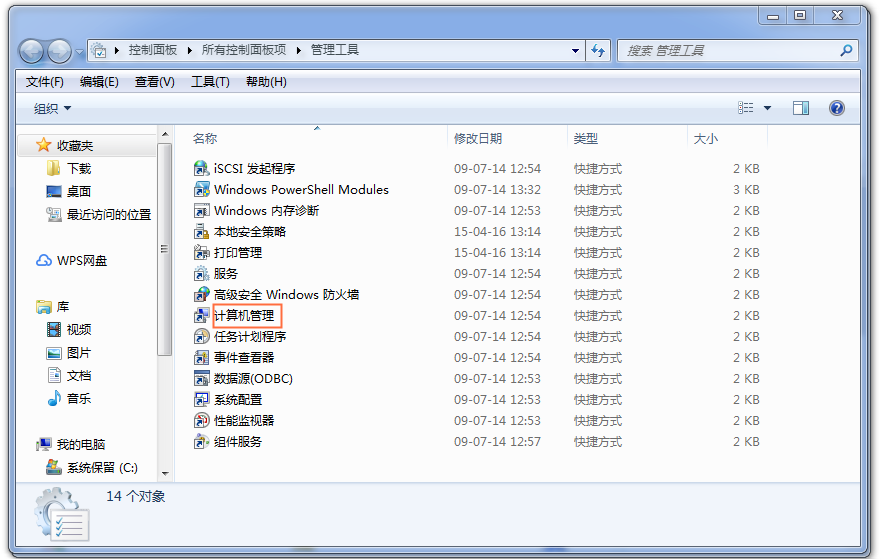Click the navigation pane scrollbar thumb

tap(164, 249)
